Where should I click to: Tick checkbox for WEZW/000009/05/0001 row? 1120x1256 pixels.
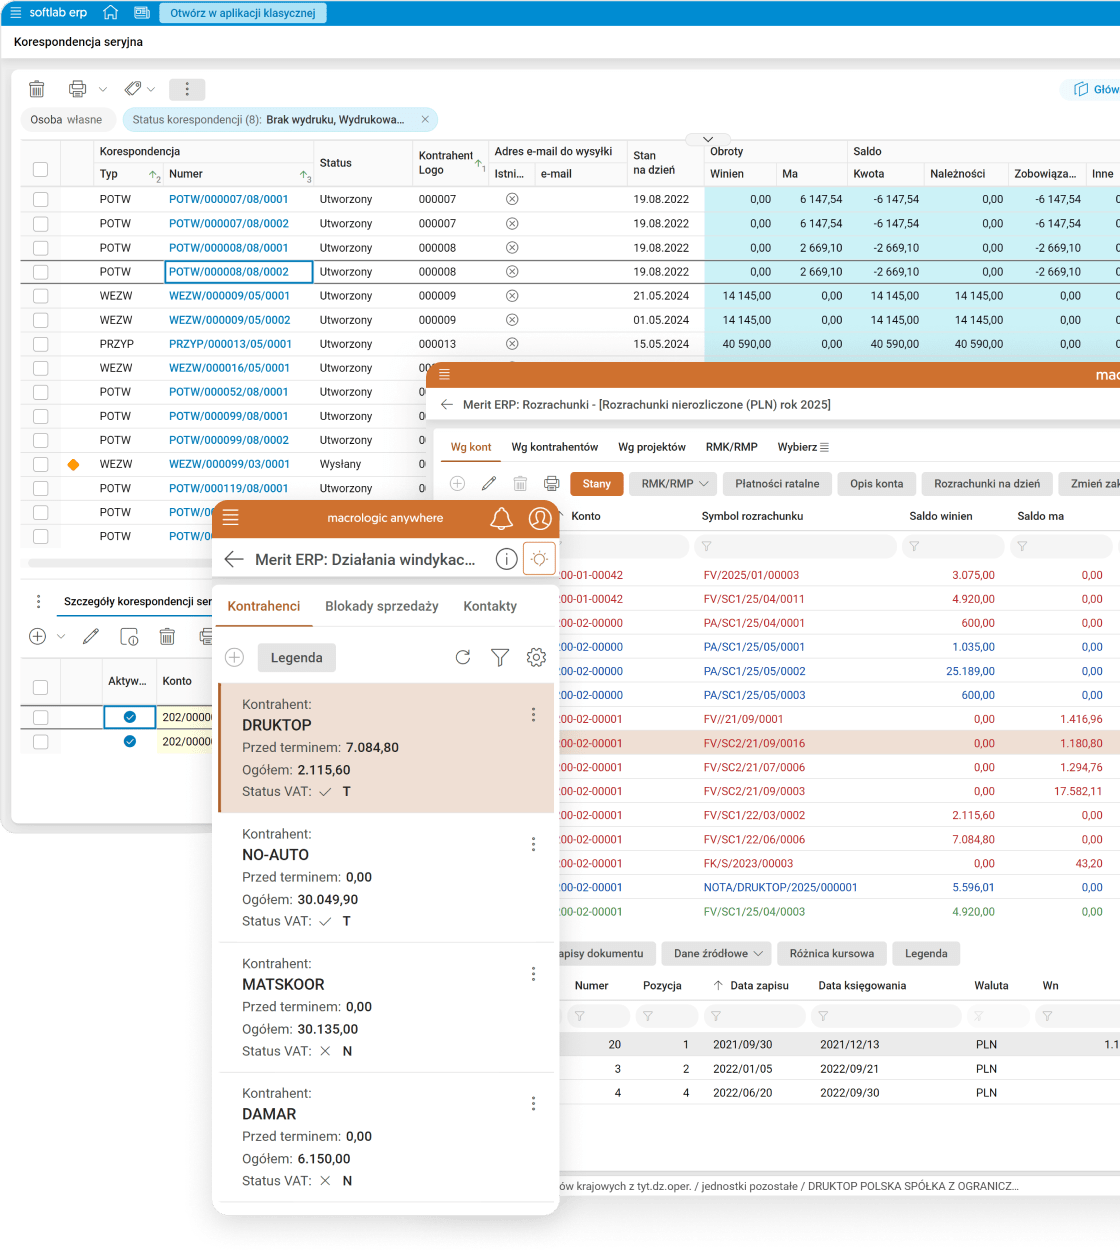tap(40, 296)
